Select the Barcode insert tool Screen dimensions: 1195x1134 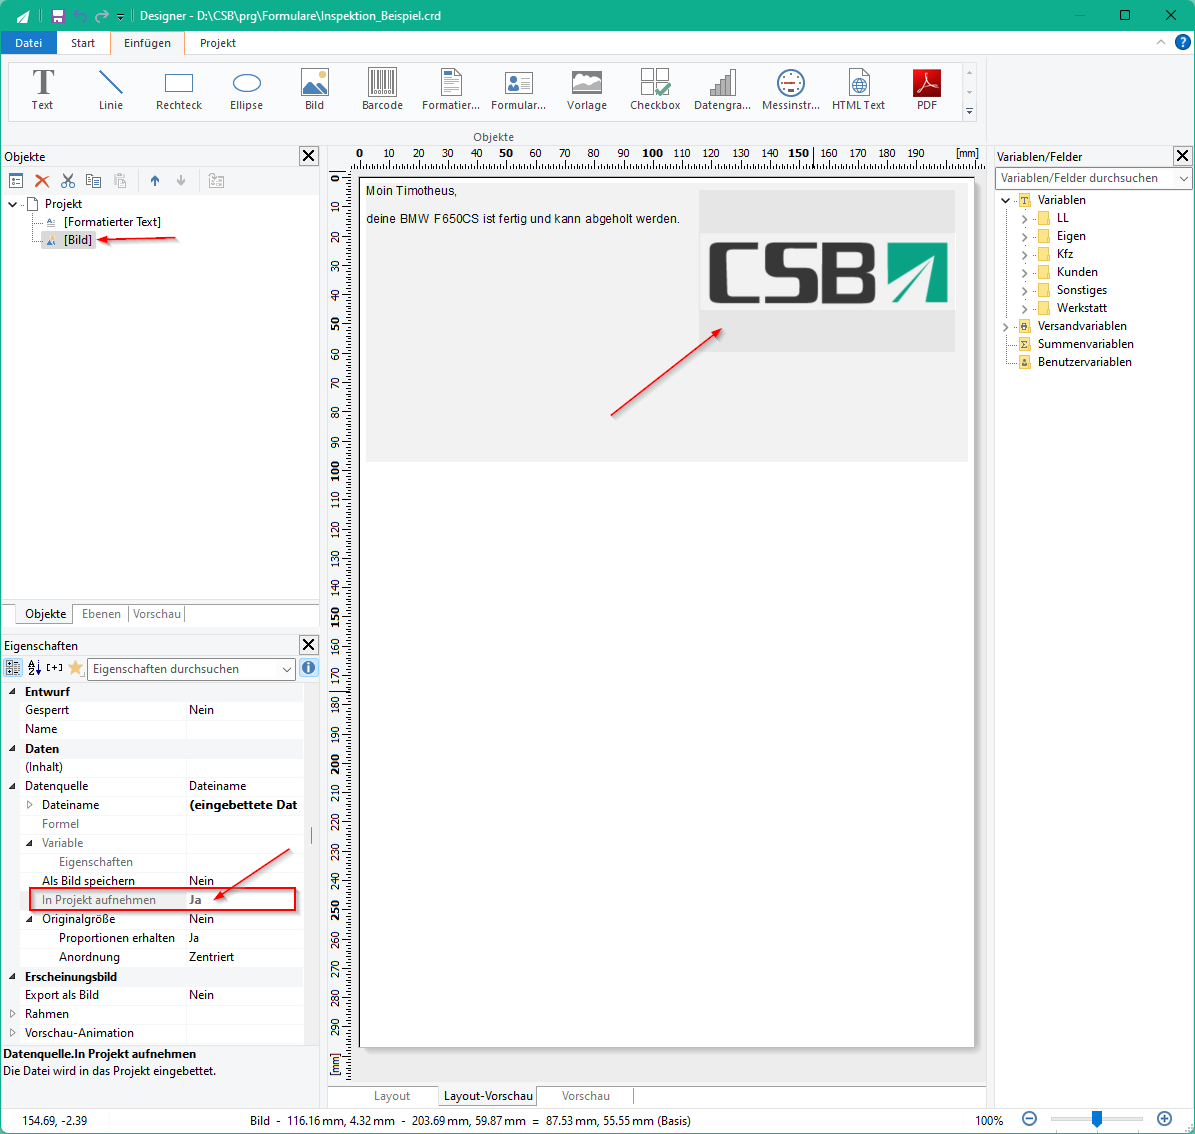coord(382,89)
